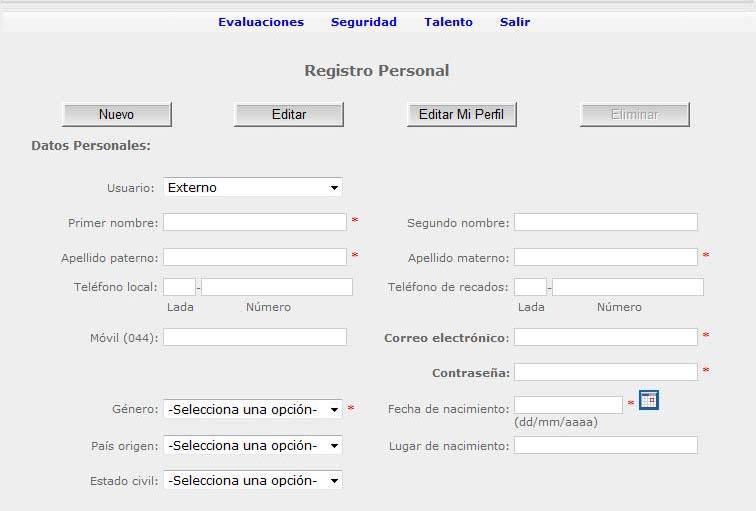
Task: Focus the Primer nombre text field
Action: [x=255, y=222]
